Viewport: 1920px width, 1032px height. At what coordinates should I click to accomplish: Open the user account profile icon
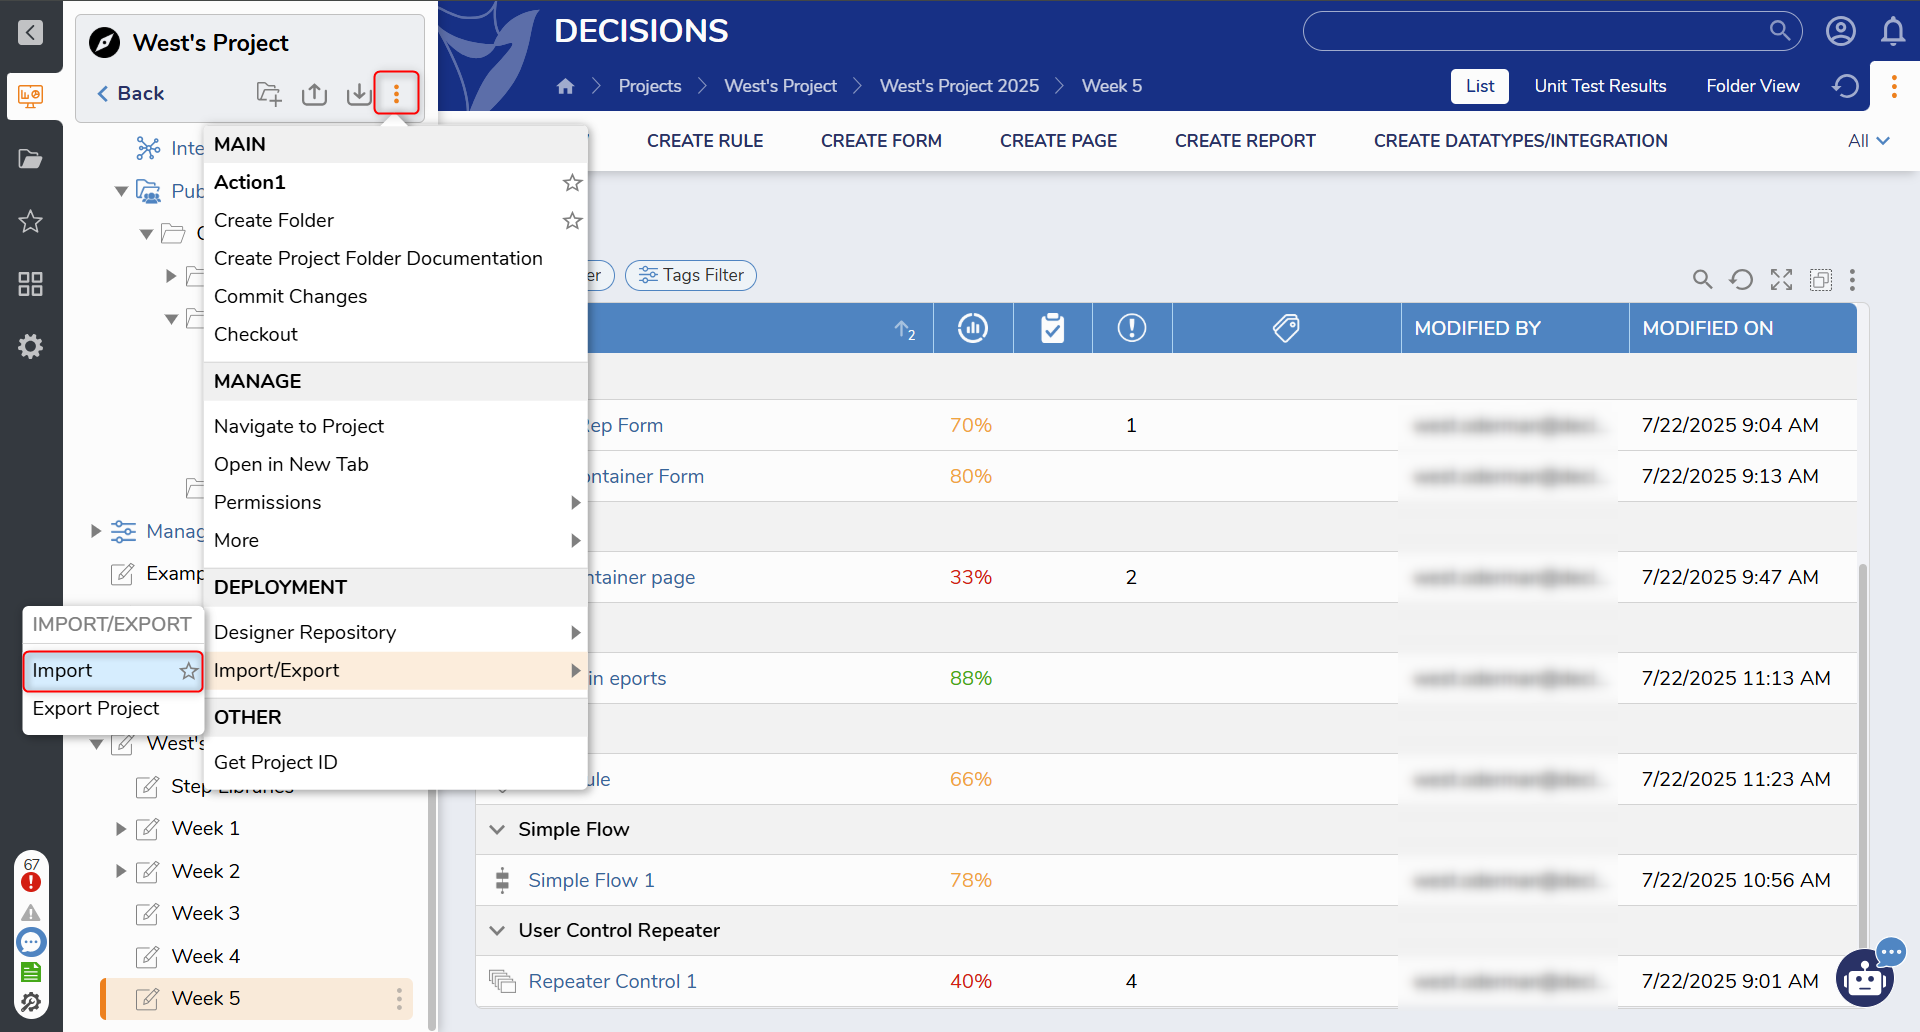click(x=1840, y=32)
